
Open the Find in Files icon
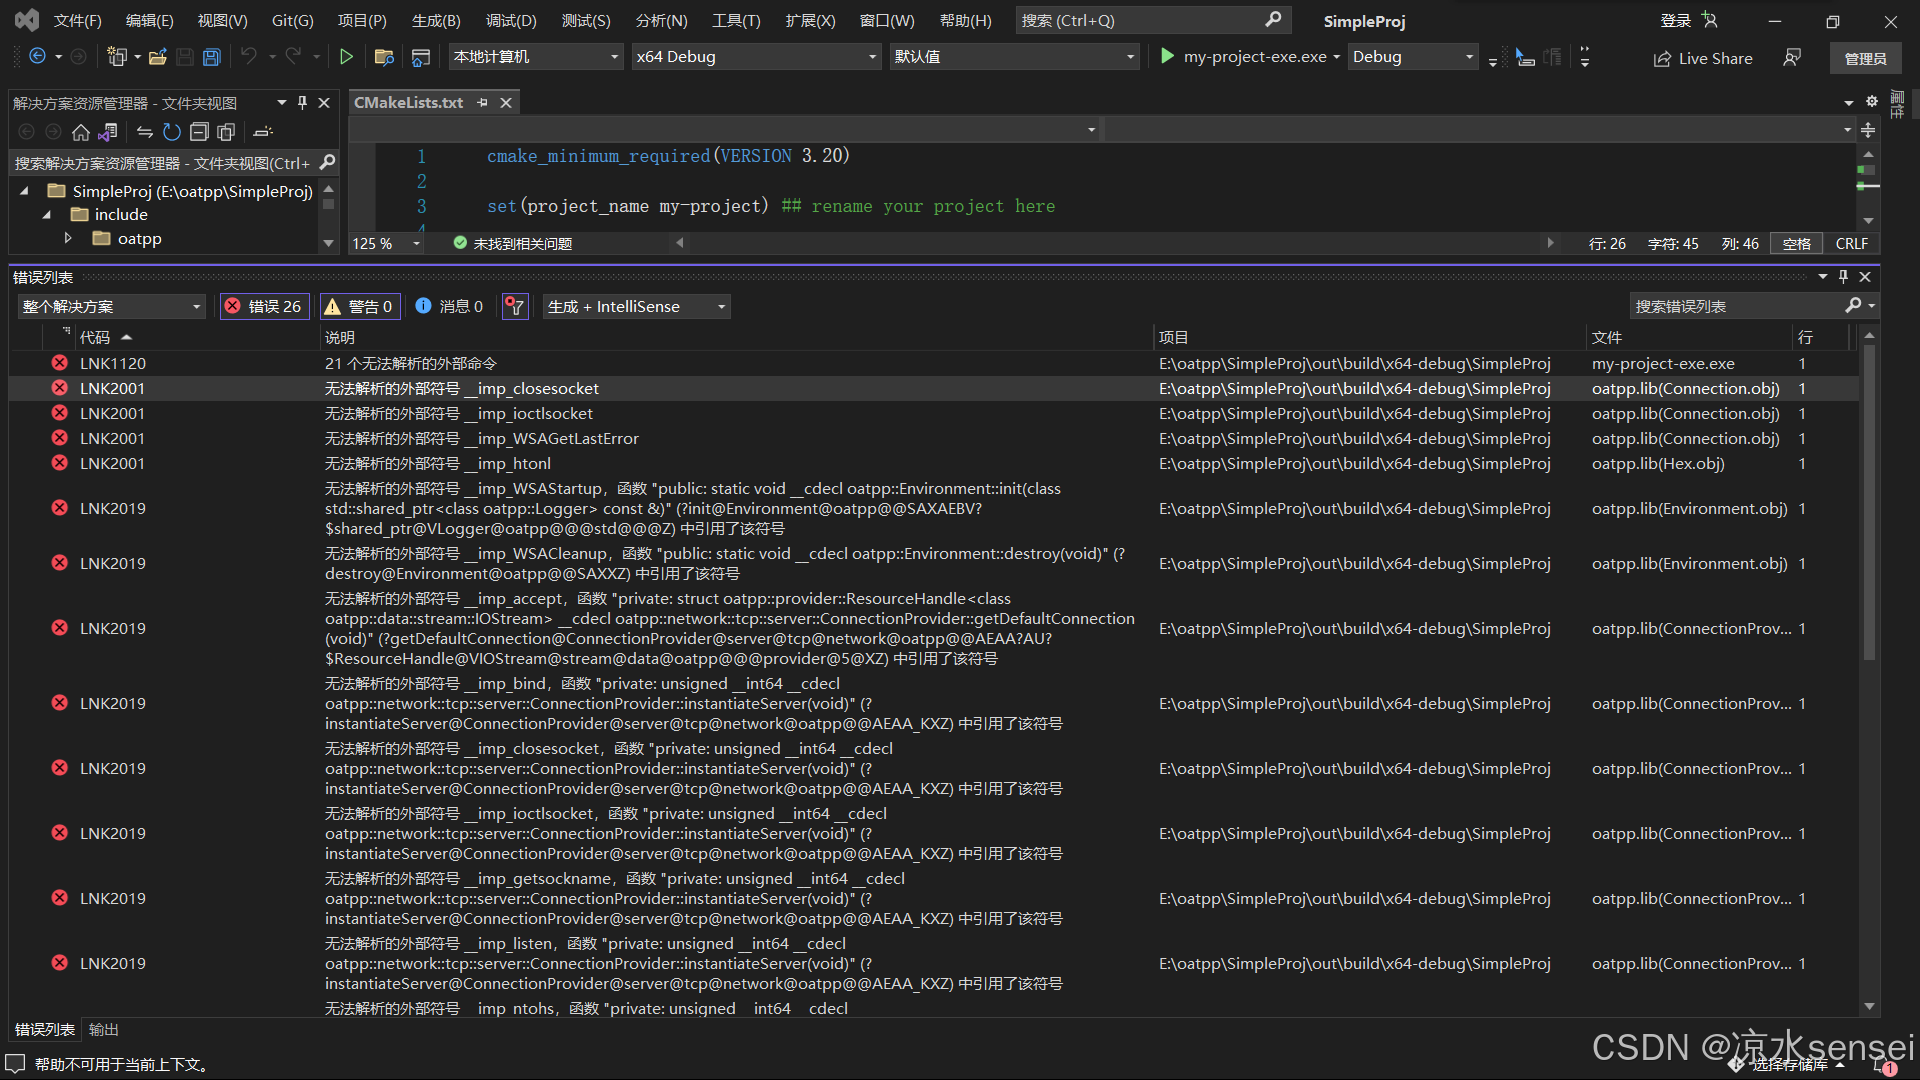(x=383, y=57)
